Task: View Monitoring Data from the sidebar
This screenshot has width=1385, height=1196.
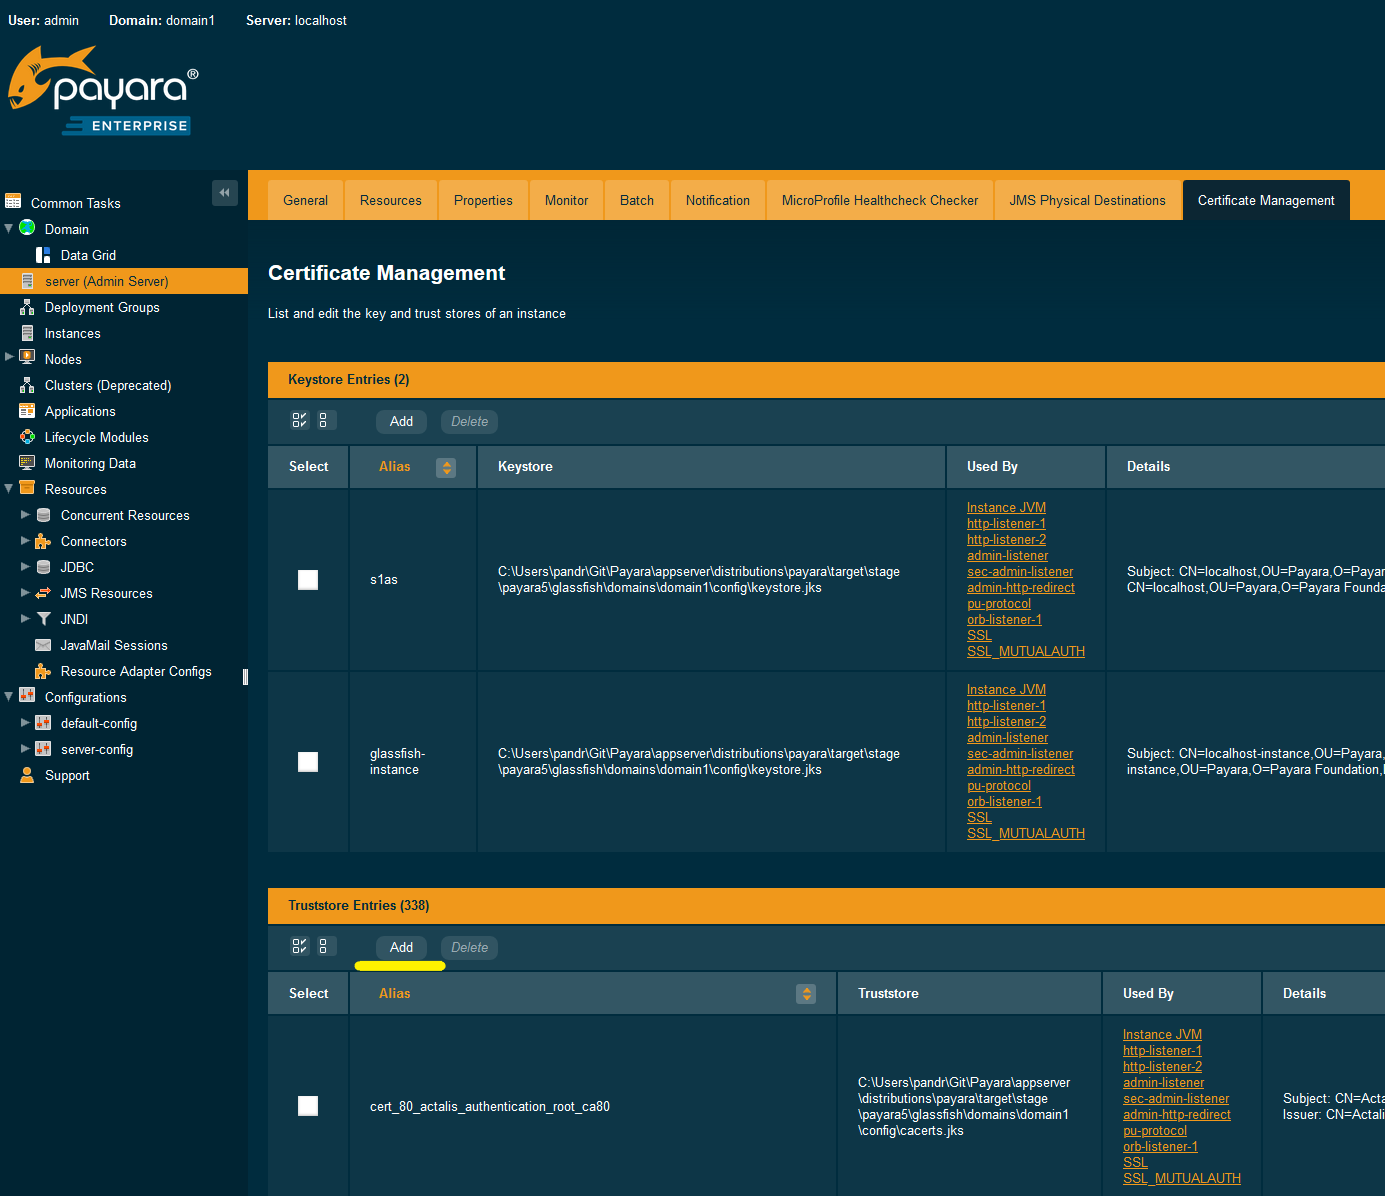Action: point(90,463)
